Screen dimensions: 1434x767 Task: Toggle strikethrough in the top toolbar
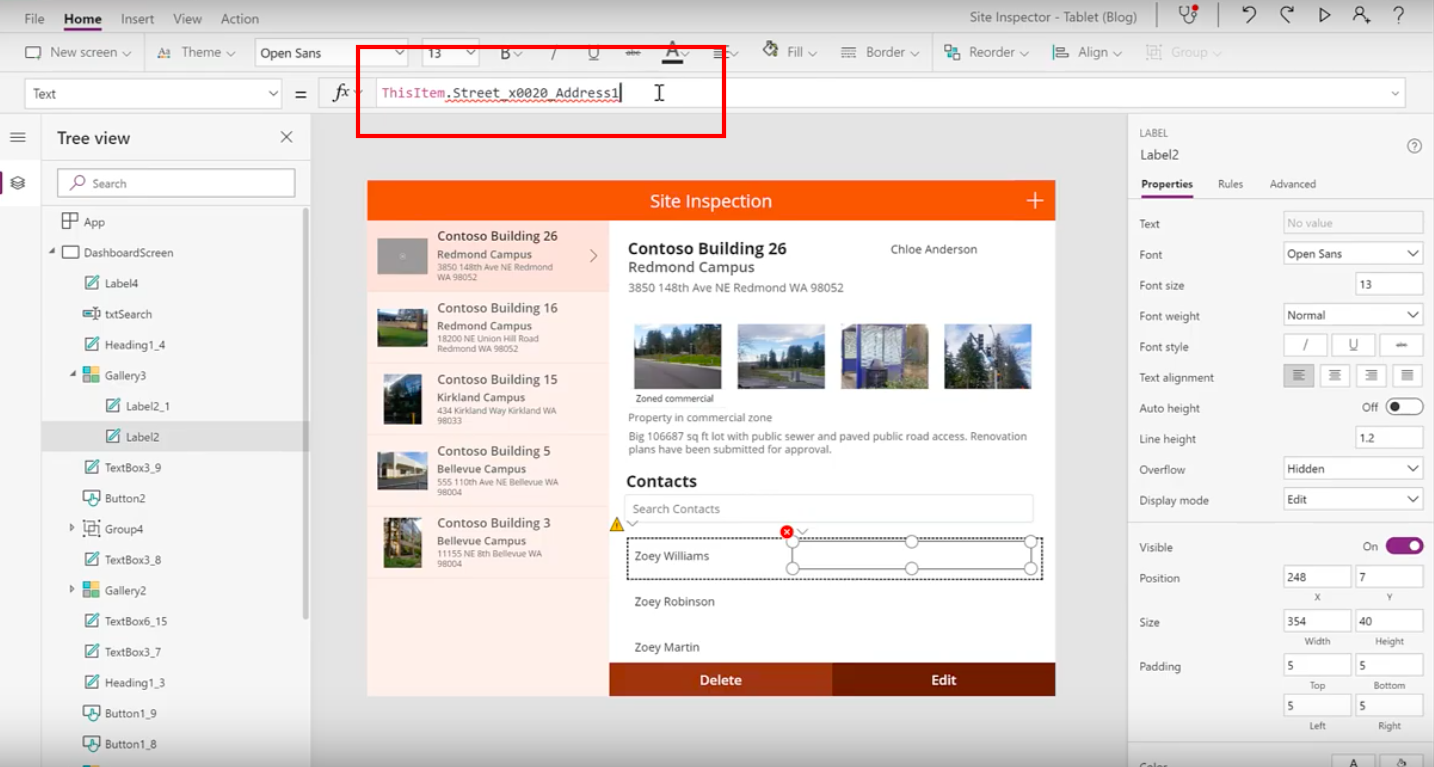(x=632, y=52)
